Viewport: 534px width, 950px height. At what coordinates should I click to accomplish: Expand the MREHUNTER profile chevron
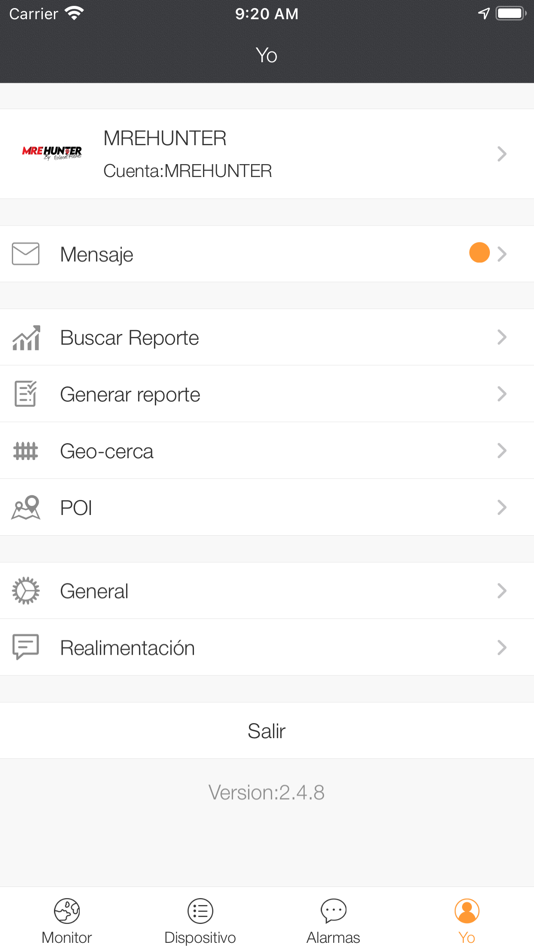click(x=502, y=154)
